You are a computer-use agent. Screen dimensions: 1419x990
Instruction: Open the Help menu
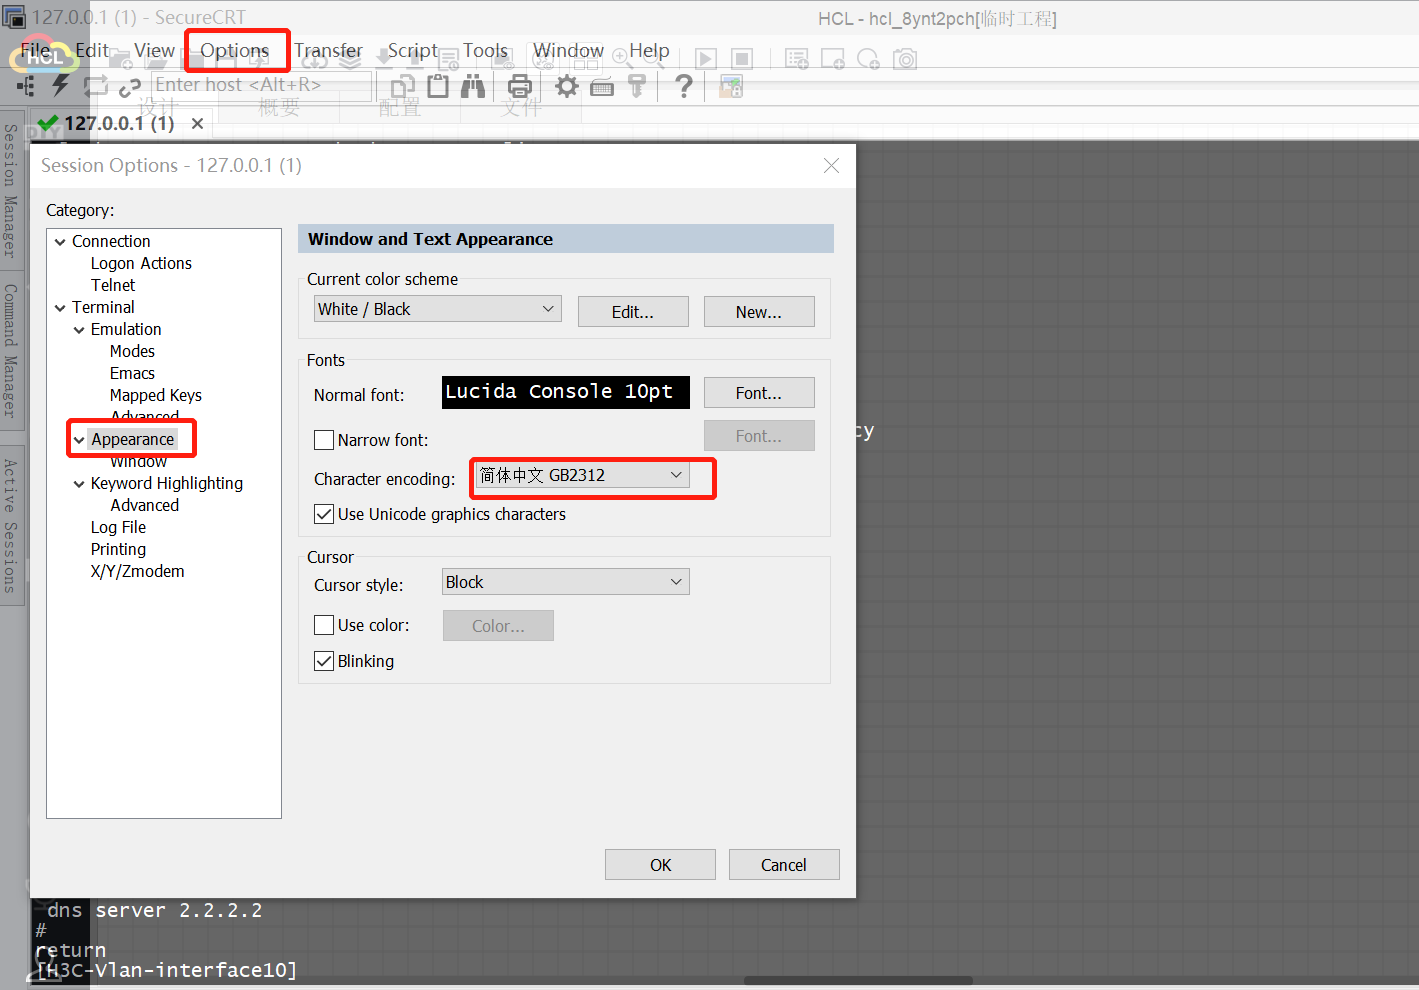[x=649, y=50]
